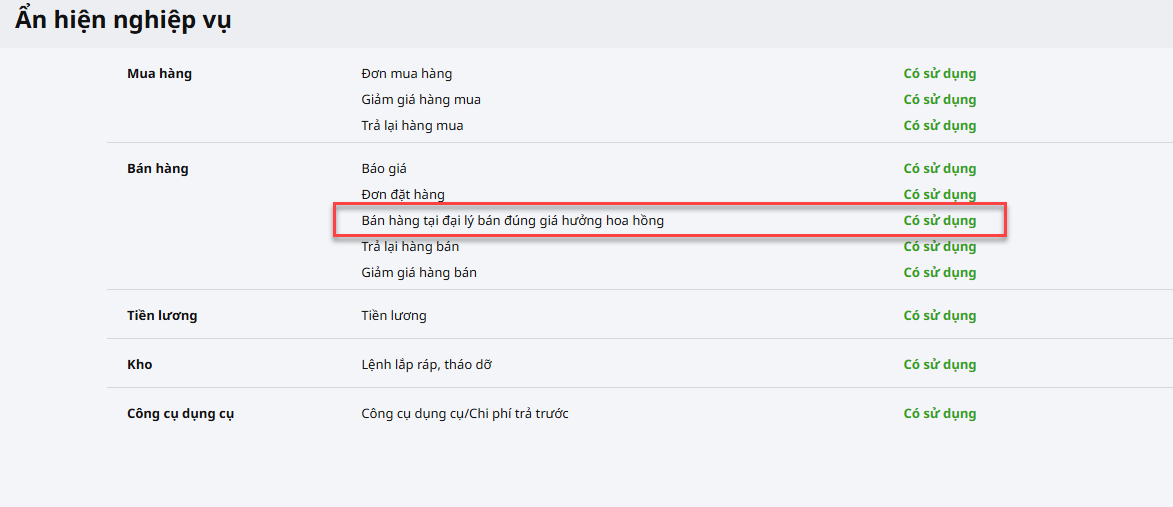
Task: Change Có sử dụng status for Đơn đặt hàng
Action: [x=939, y=195]
